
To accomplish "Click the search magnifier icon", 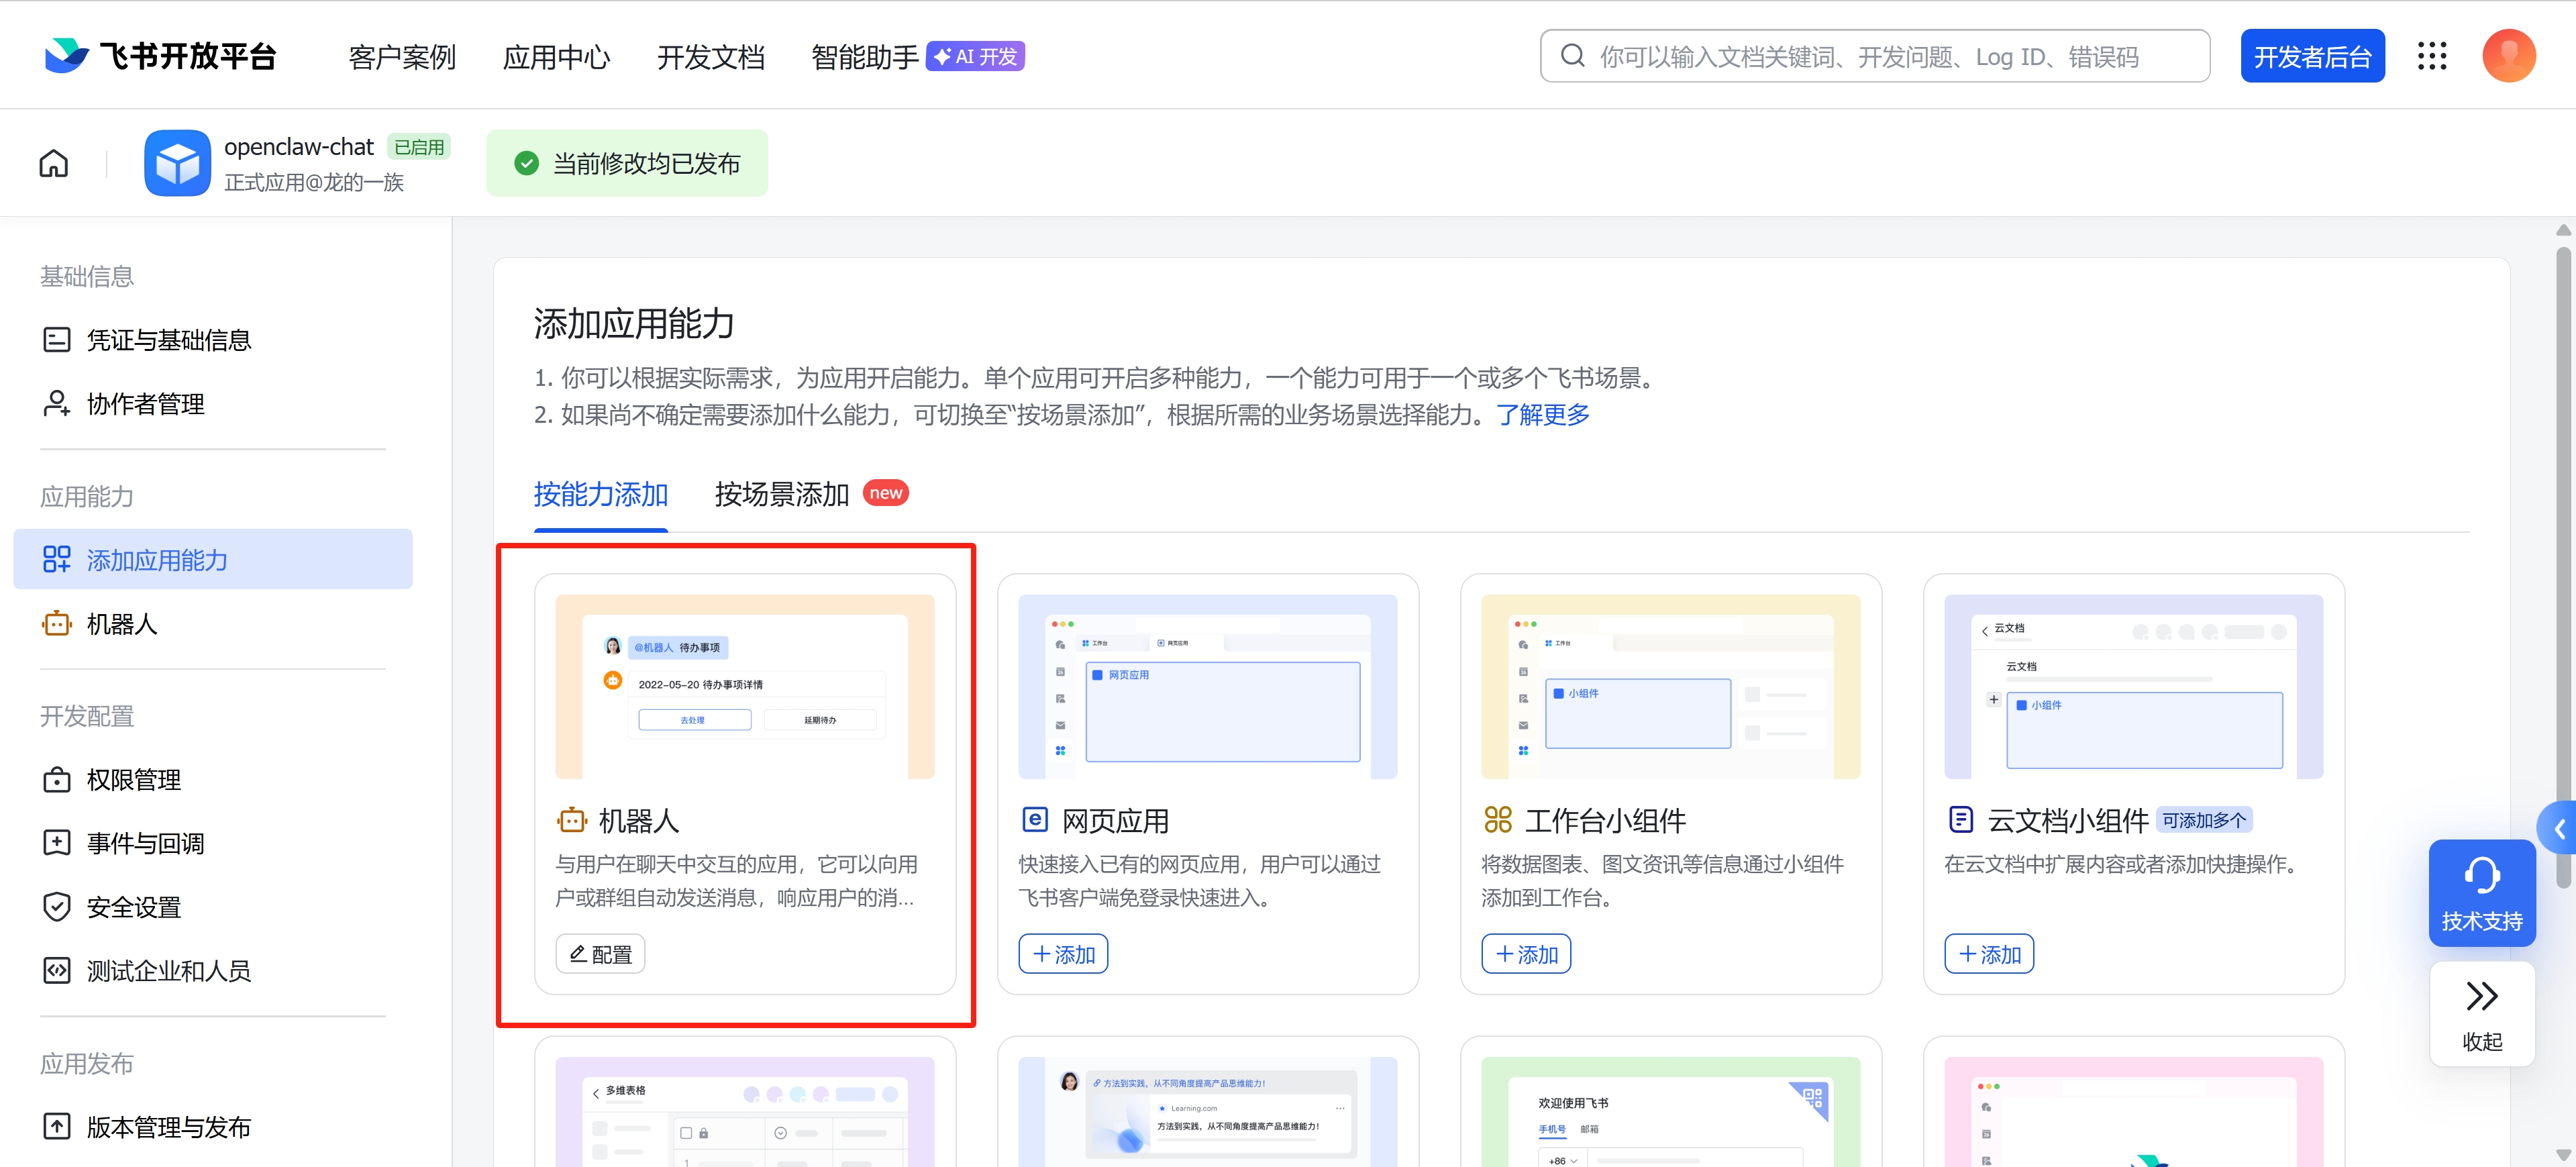I will pyautogui.click(x=1572, y=56).
